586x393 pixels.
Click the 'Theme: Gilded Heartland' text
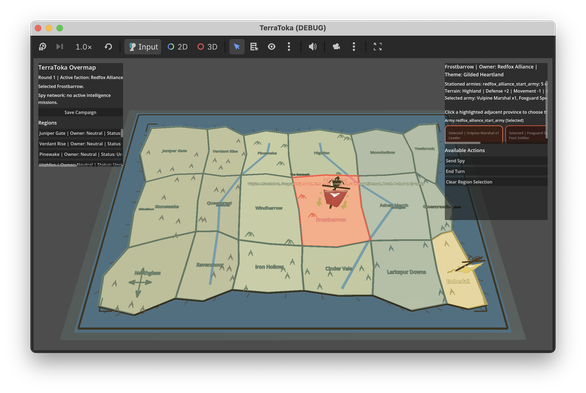point(474,74)
